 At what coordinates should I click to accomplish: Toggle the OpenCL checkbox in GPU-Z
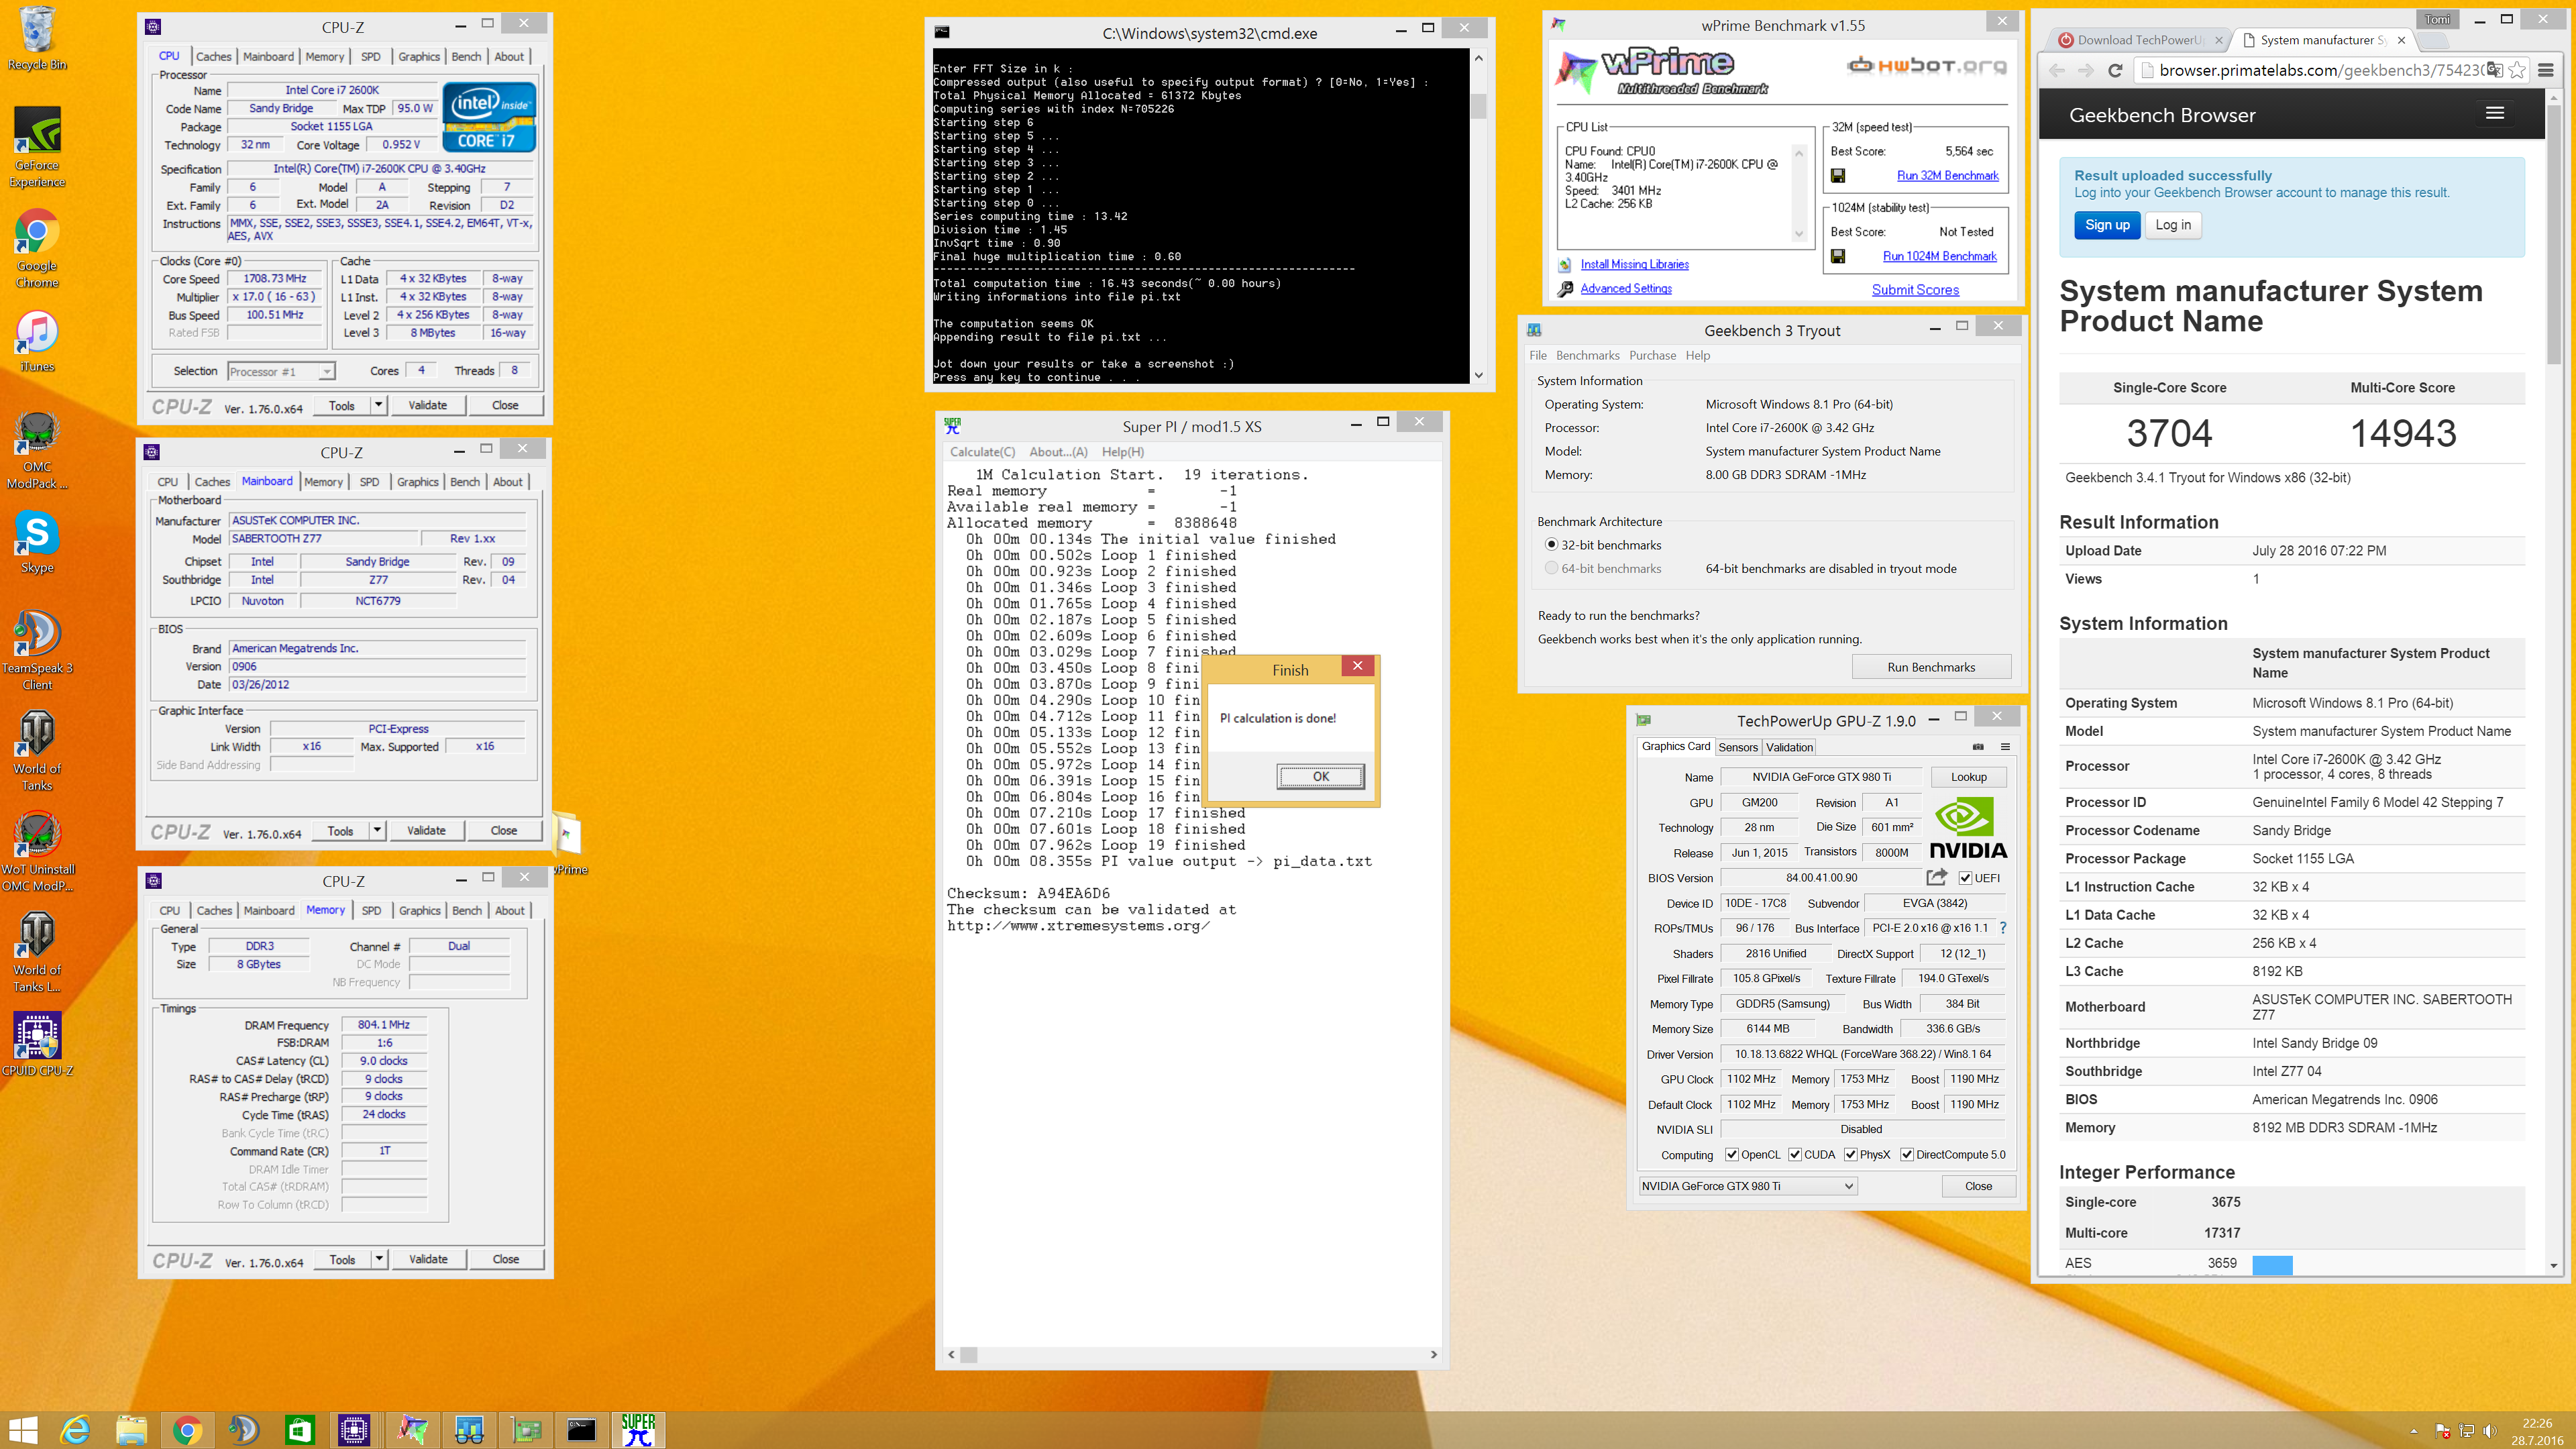[1732, 1155]
